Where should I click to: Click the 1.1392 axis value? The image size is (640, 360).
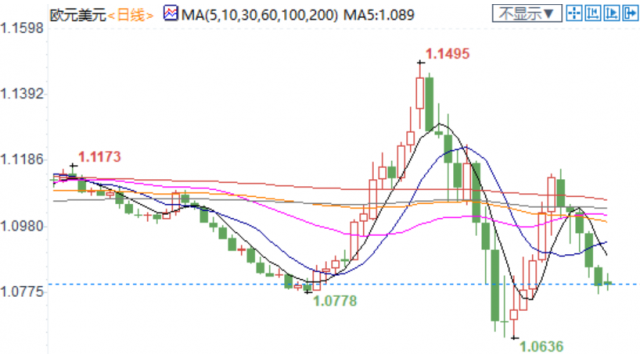pos(22,94)
